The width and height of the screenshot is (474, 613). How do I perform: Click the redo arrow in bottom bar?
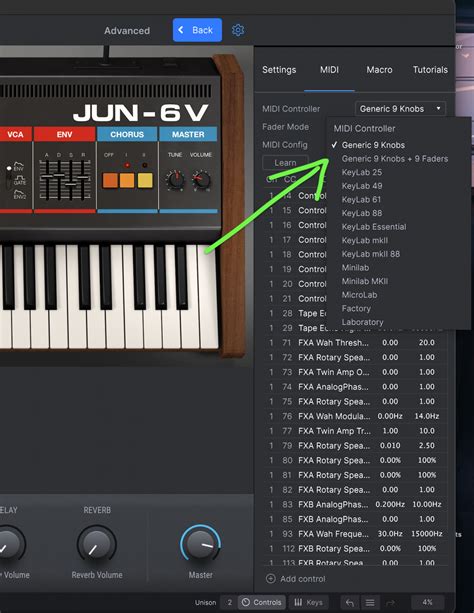click(391, 602)
